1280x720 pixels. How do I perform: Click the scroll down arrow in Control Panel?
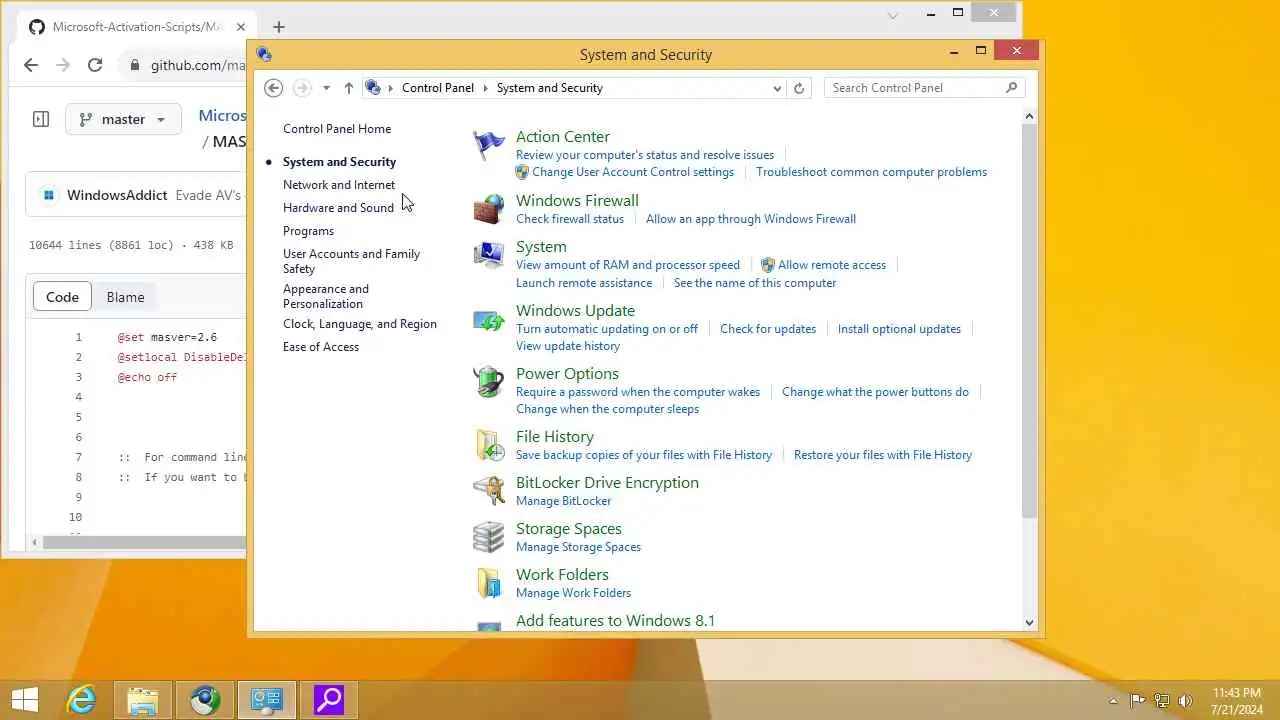[x=1030, y=622]
